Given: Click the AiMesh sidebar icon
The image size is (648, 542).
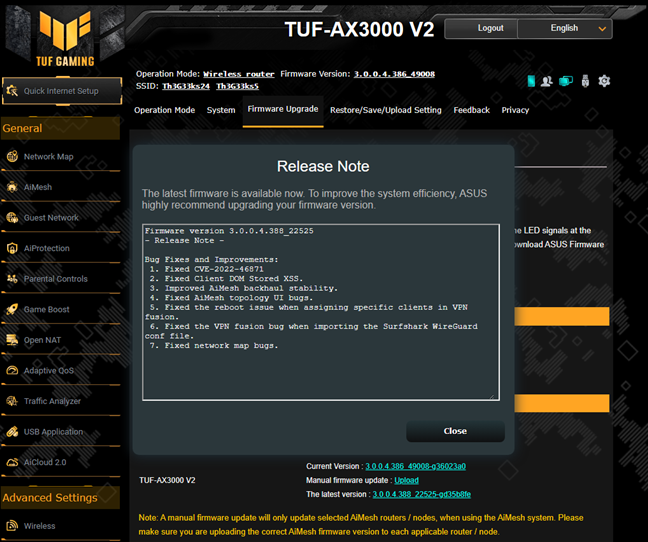Looking at the screenshot, I should pos(12,187).
